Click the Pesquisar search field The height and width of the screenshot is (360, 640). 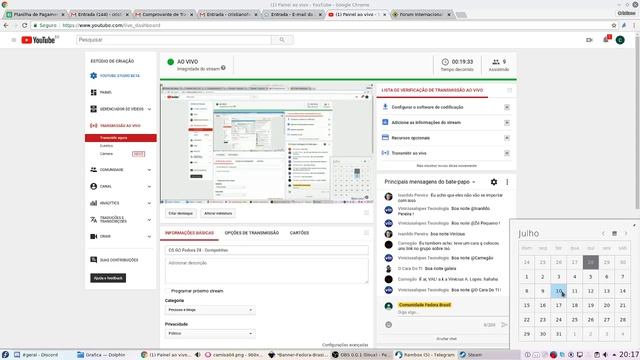click(x=174, y=40)
